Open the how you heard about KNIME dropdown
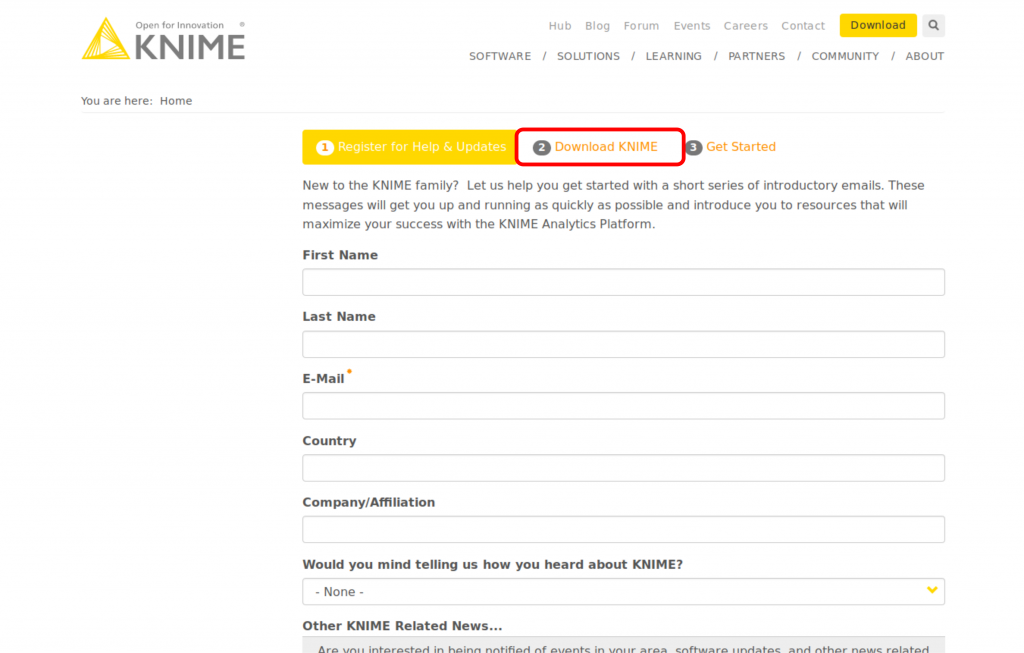1024x653 pixels. (x=623, y=591)
